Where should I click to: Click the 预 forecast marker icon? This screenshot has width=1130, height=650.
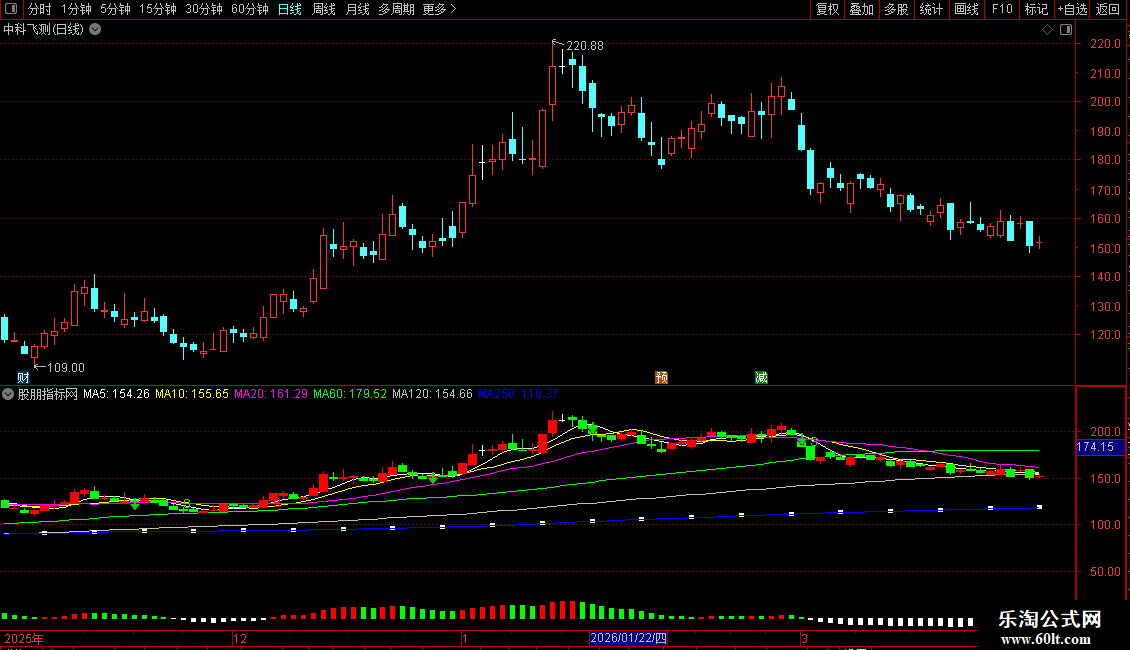pos(662,378)
